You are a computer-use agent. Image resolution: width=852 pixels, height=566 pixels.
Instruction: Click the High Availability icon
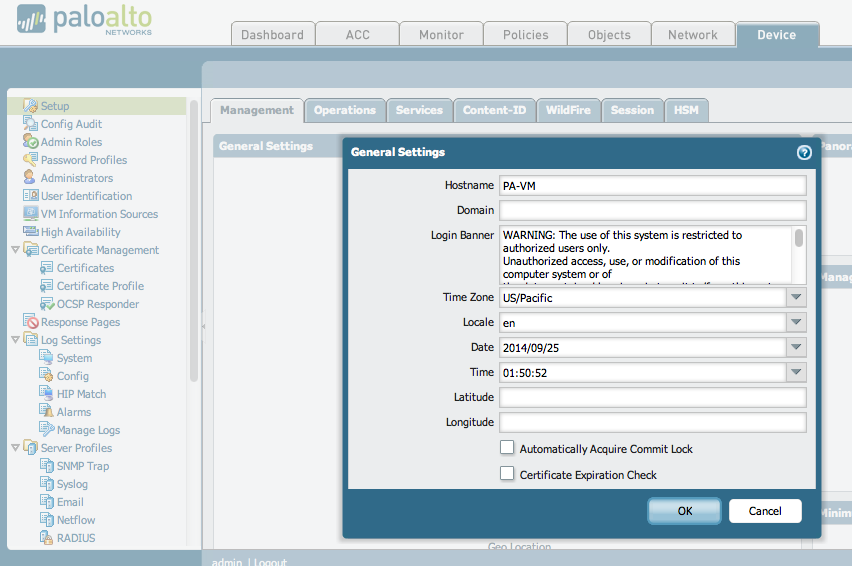pos(30,232)
